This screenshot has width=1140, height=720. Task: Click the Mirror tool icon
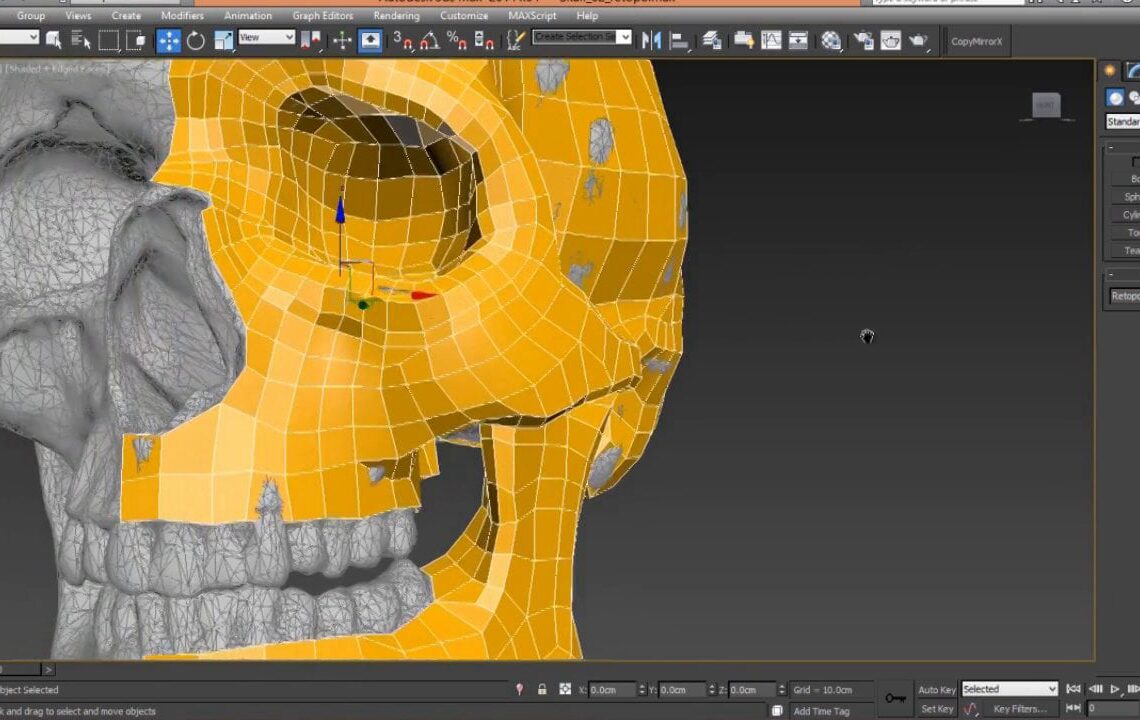point(655,41)
